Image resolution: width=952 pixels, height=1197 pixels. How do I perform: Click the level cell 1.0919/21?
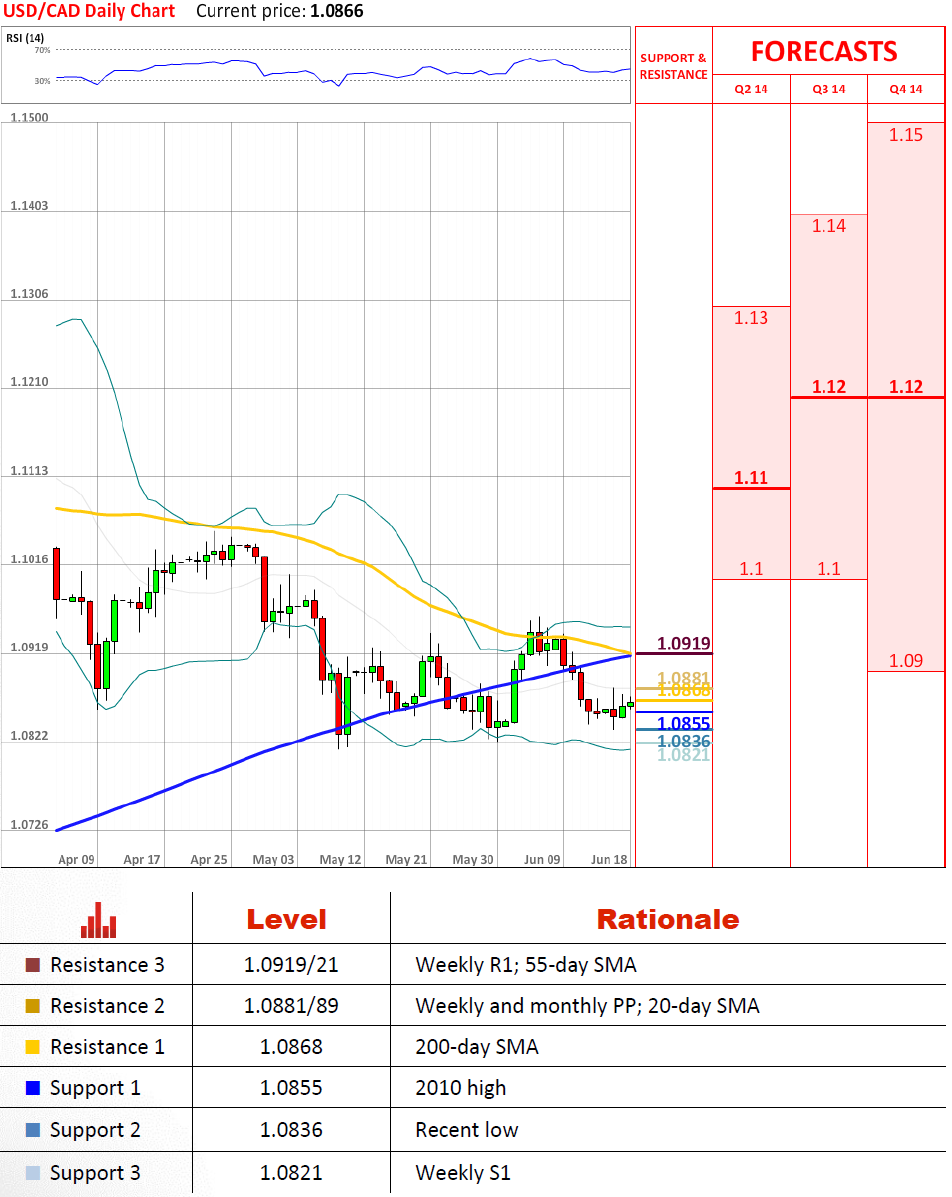click(291, 965)
